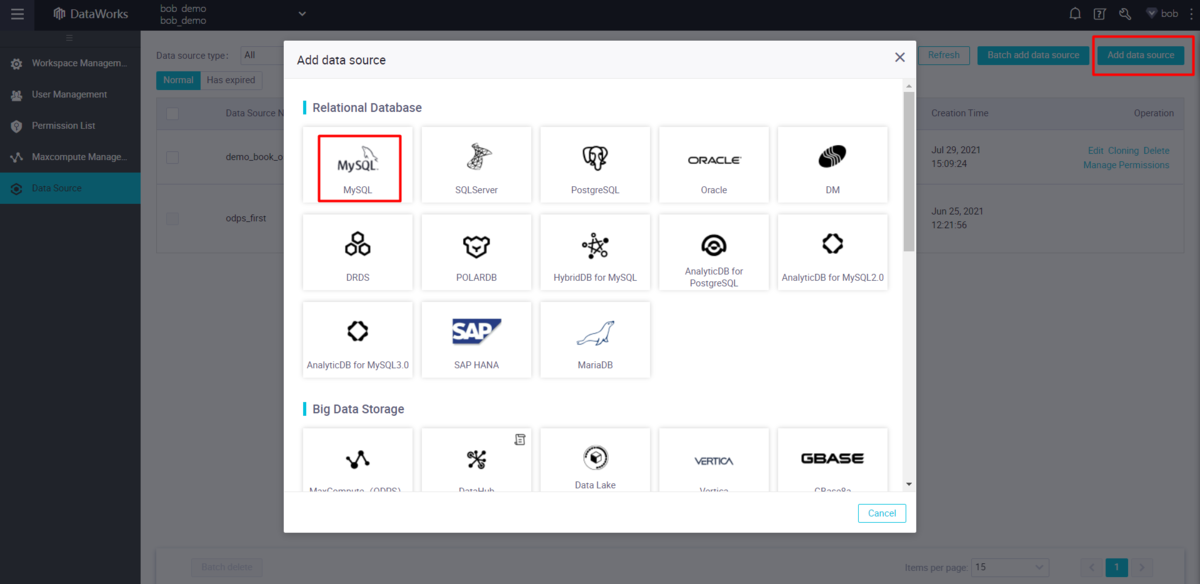Click the Cloning link
Viewport: 1200px width, 584px height.
1123,151
